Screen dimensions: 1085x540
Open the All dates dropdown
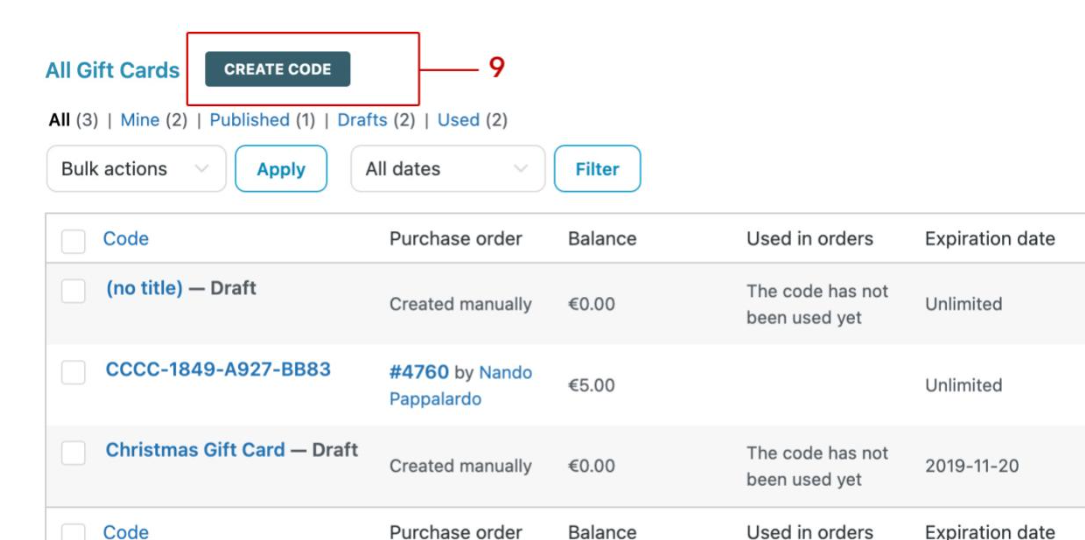point(448,168)
